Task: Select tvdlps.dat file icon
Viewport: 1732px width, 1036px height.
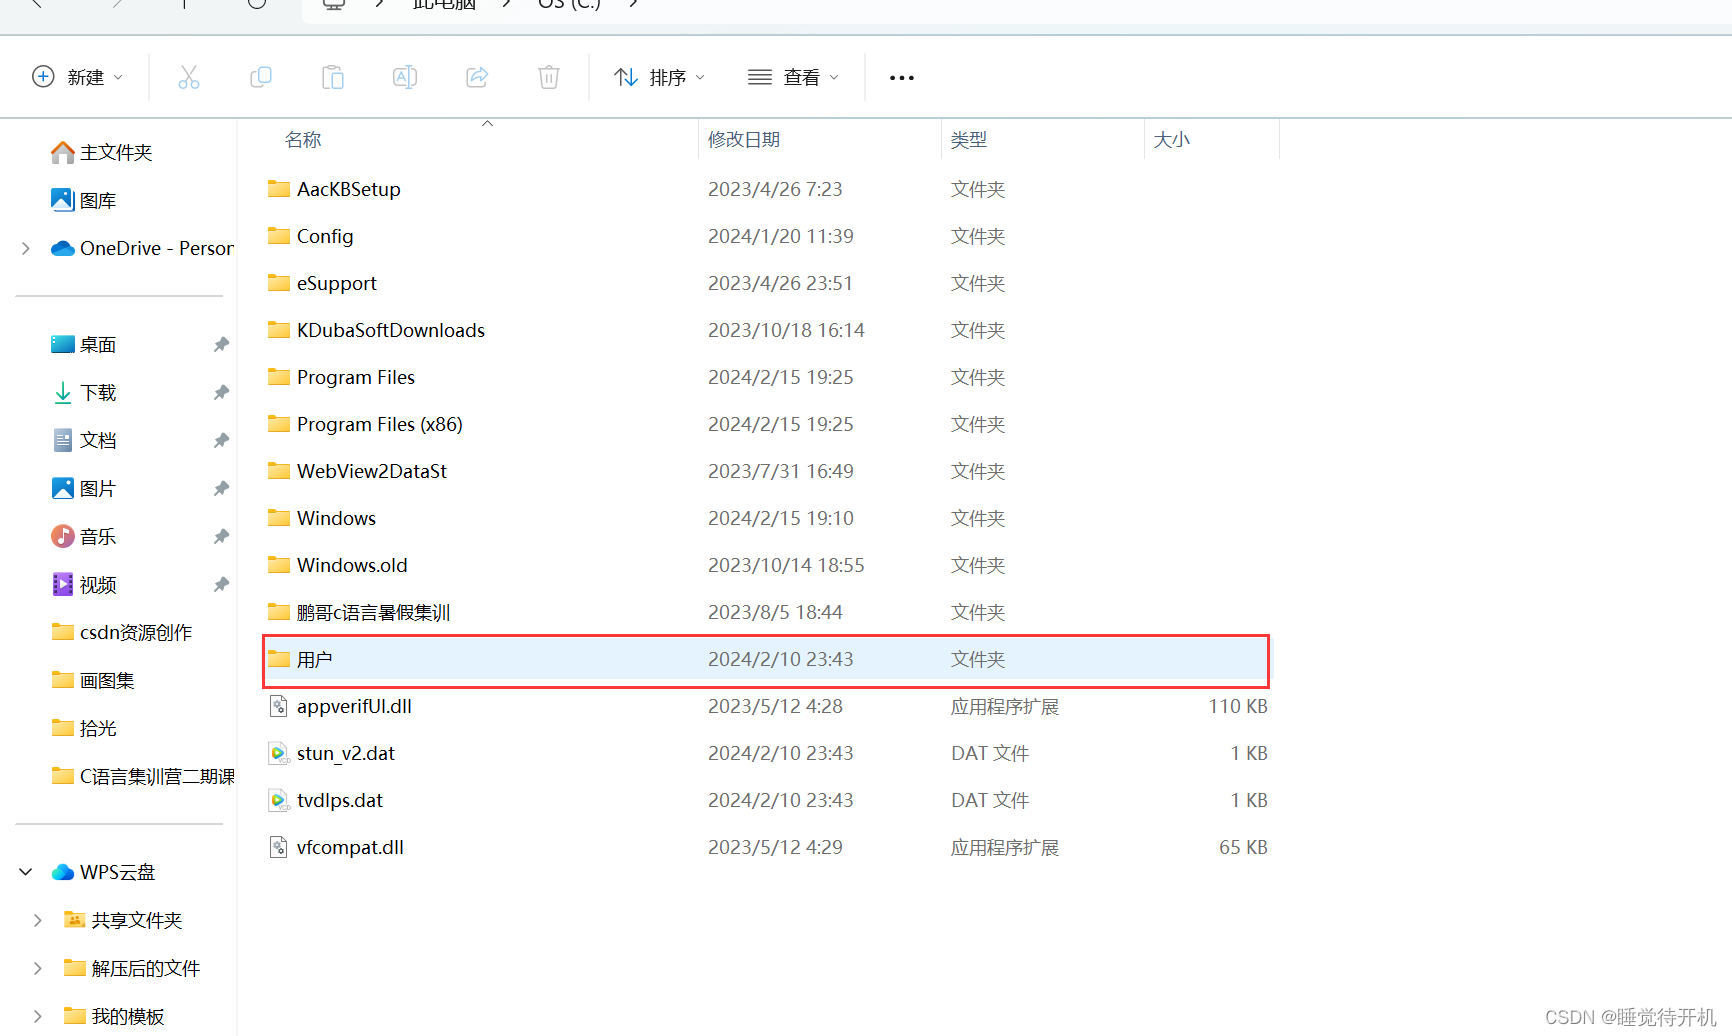Action: coord(279,800)
